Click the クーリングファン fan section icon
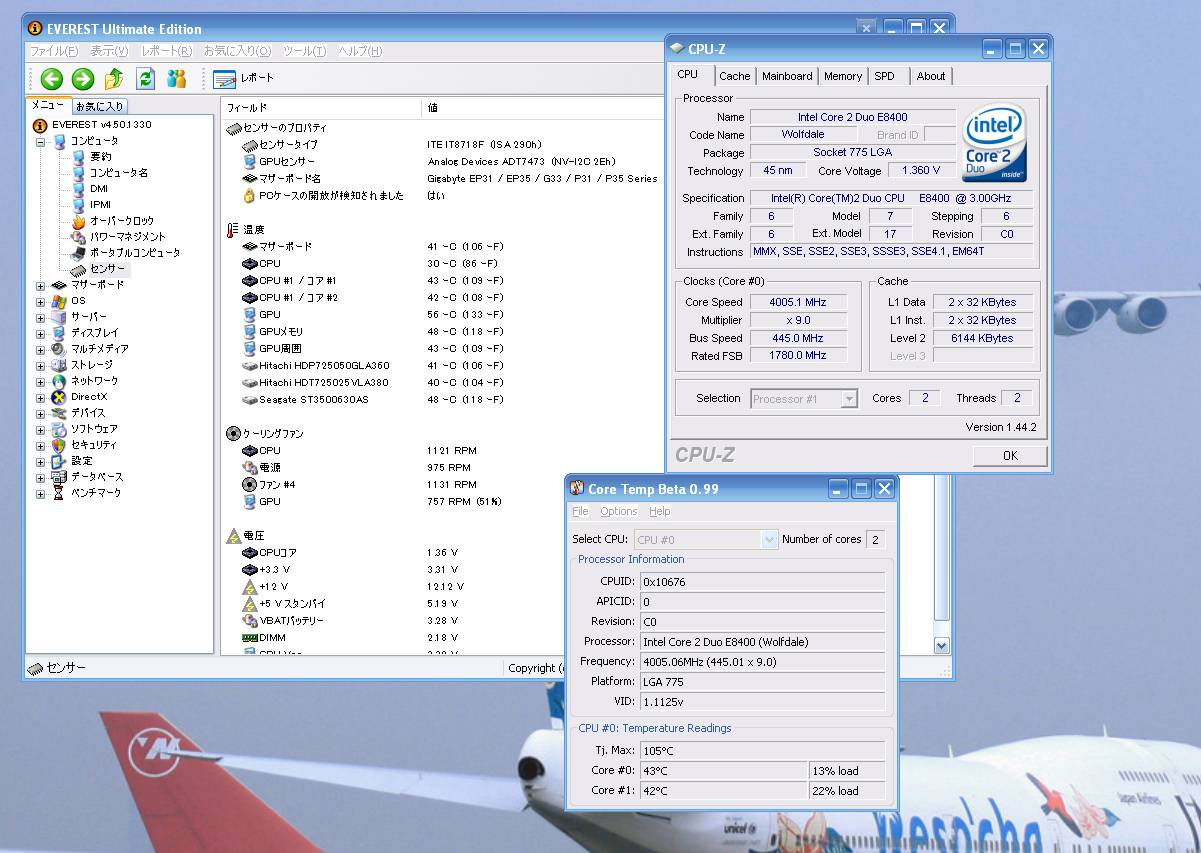The height and width of the screenshot is (853, 1201). 233,434
